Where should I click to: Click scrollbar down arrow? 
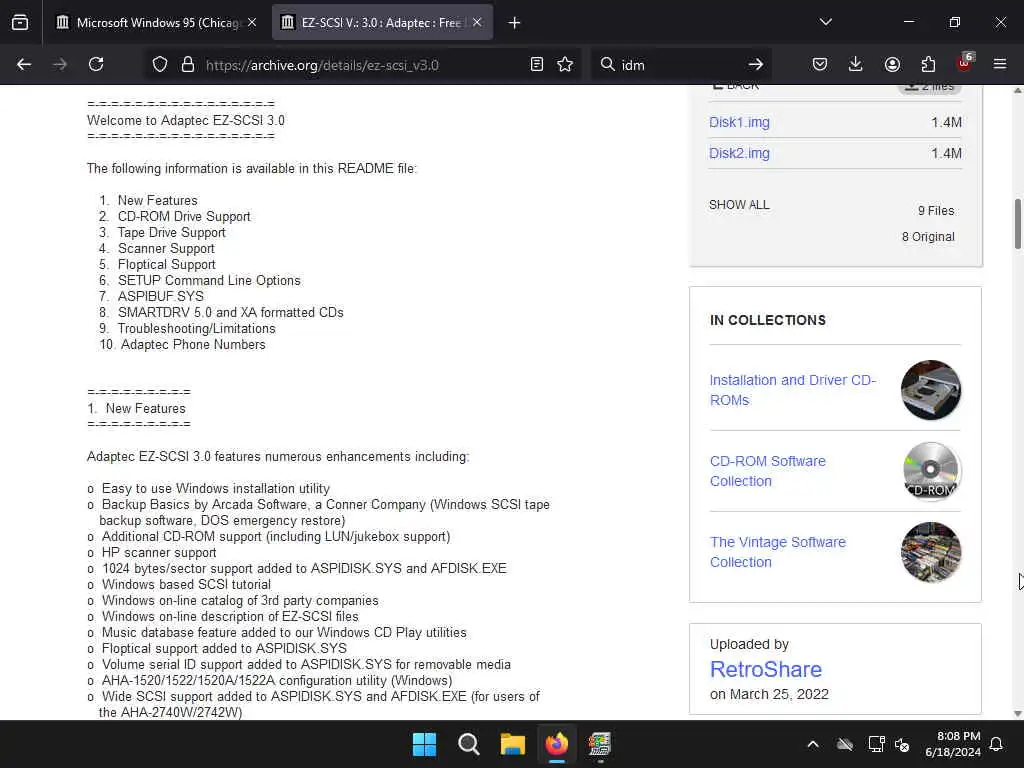[x=1017, y=713]
